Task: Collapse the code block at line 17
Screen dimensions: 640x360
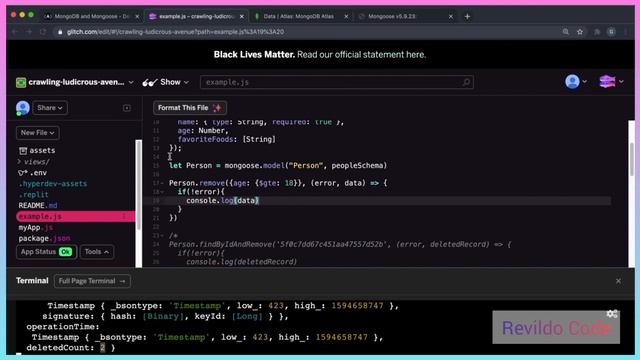Action: coord(162,183)
